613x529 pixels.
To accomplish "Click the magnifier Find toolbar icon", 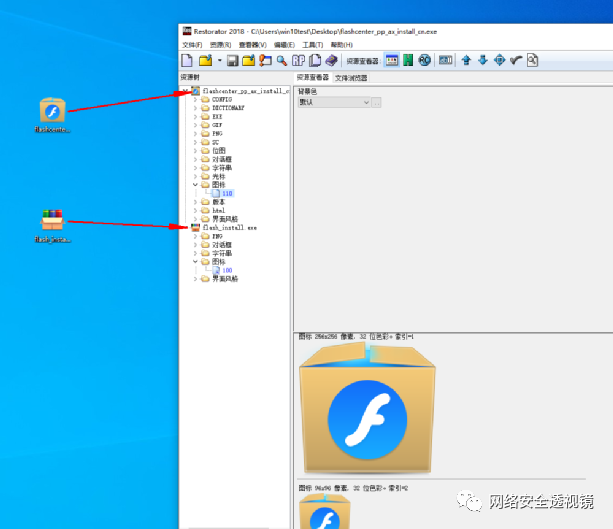I will 281,61.
